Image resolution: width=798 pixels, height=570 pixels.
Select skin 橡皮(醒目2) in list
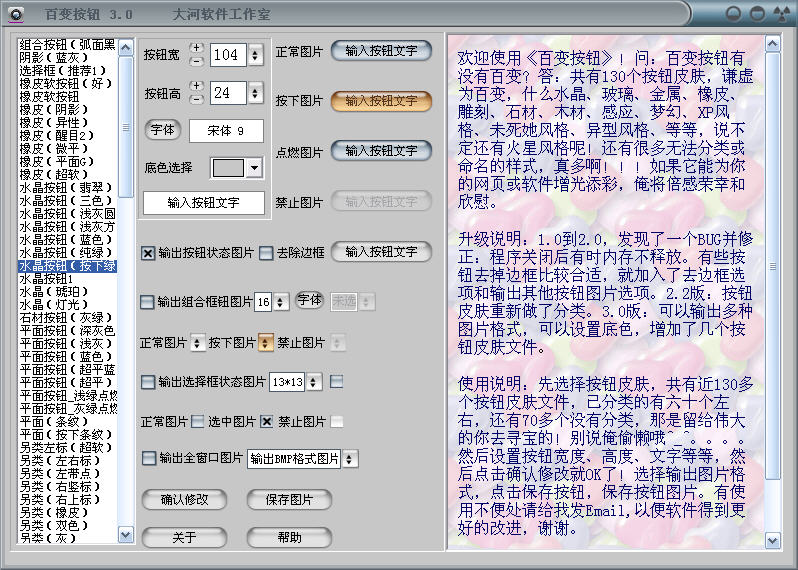point(68,135)
